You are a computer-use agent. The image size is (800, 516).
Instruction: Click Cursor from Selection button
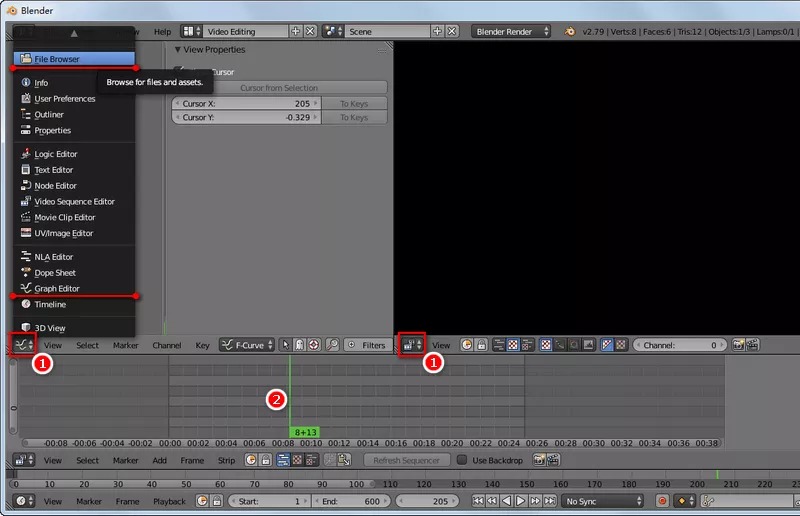[x=279, y=88]
